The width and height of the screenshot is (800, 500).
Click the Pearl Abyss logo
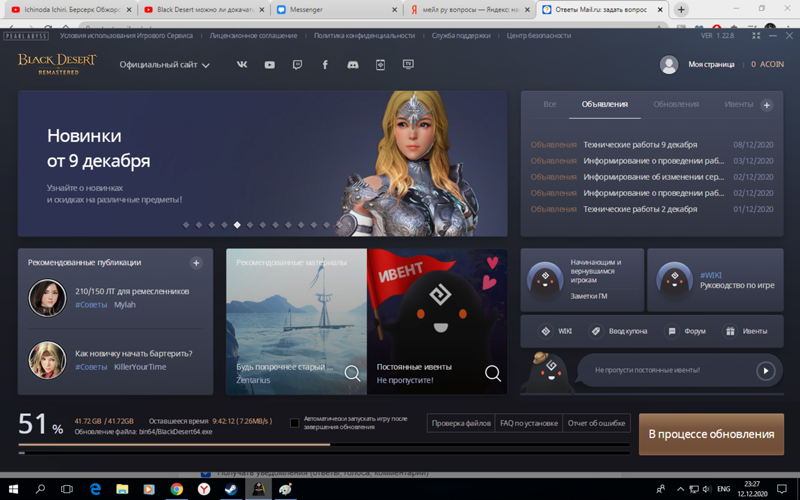tap(26, 36)
